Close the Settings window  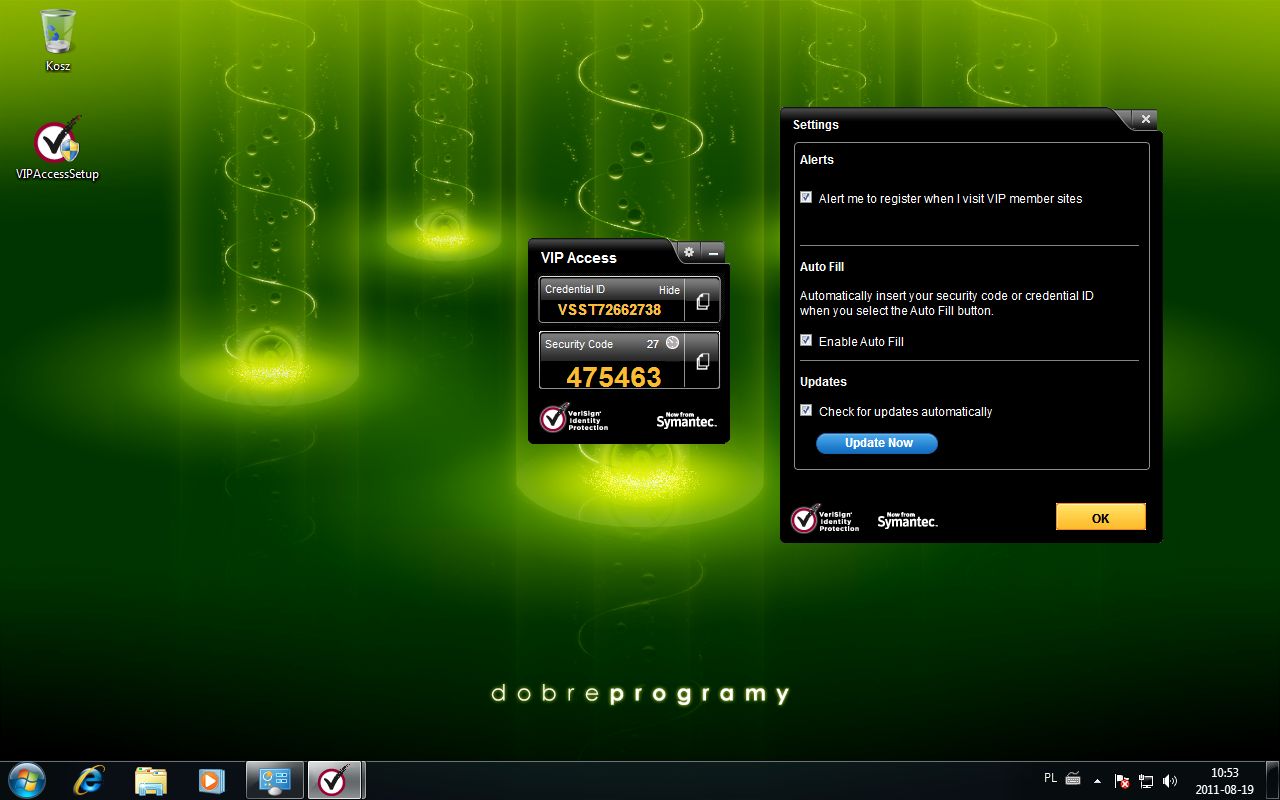pyautogui.click(x=1146, y=119)
